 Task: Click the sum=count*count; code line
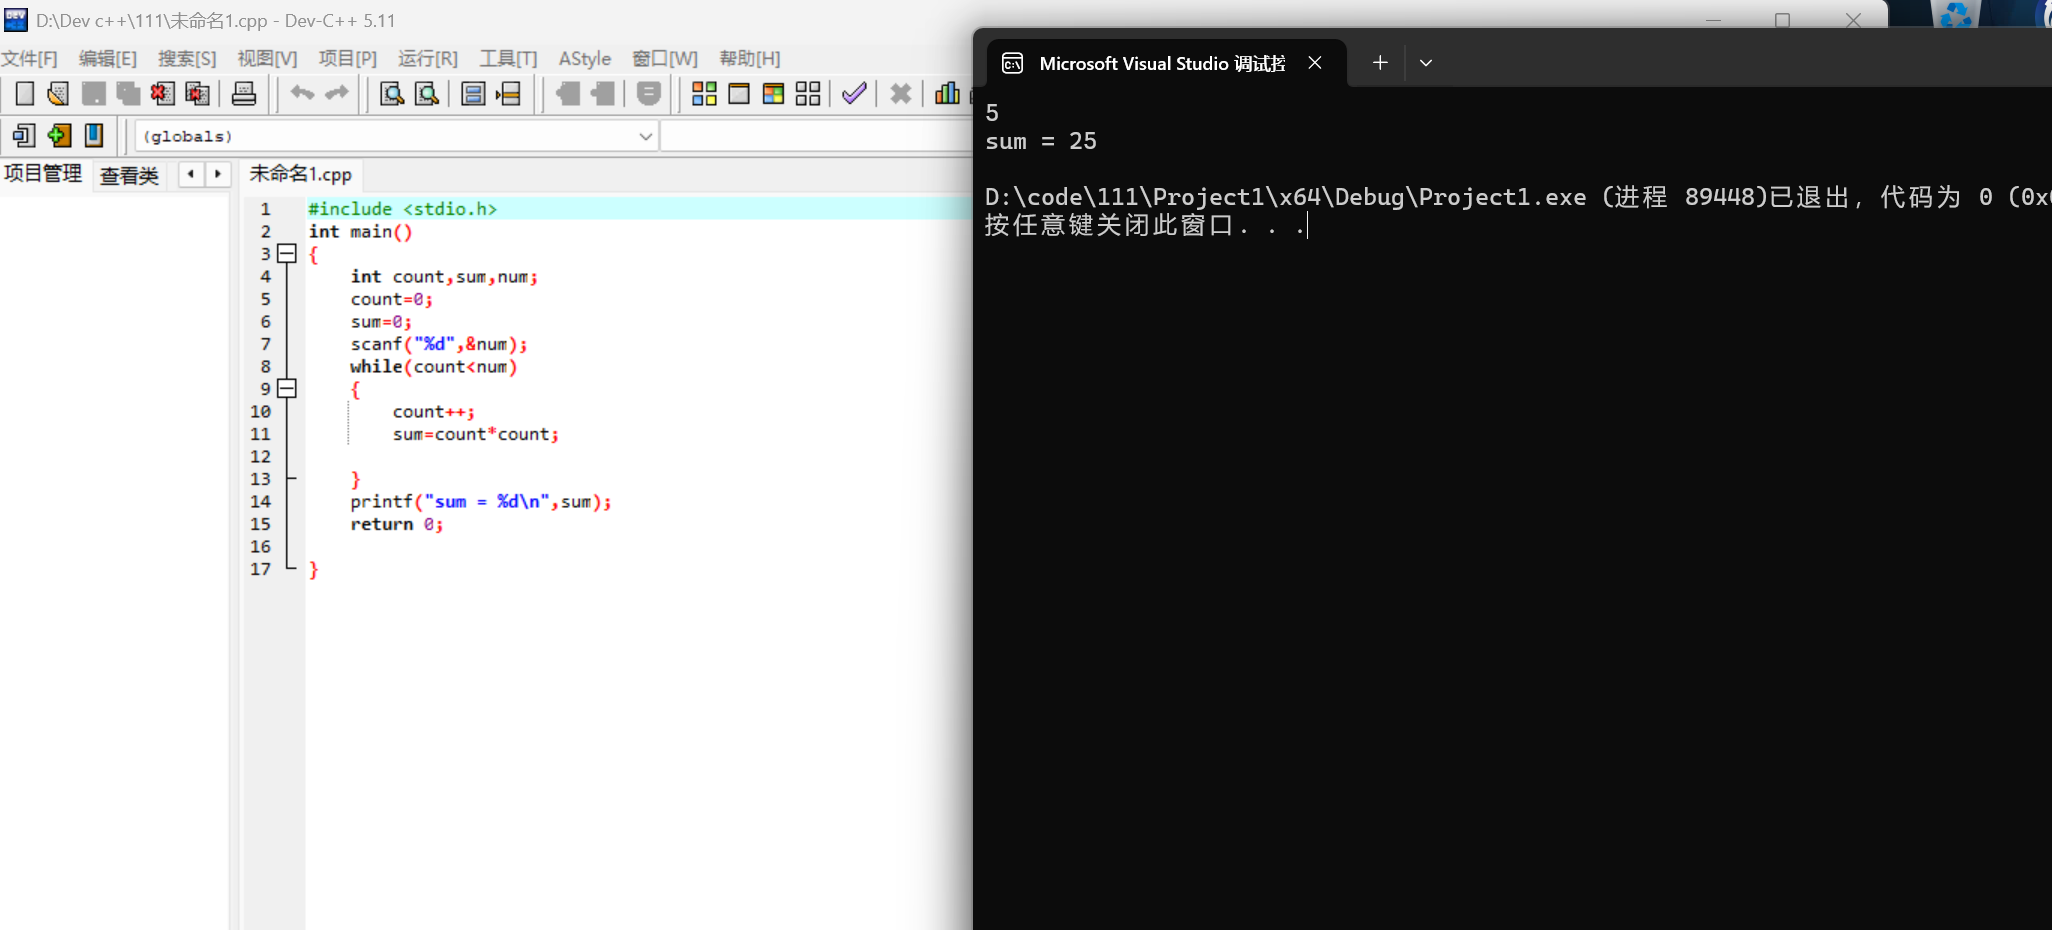[x=475, y=434]
